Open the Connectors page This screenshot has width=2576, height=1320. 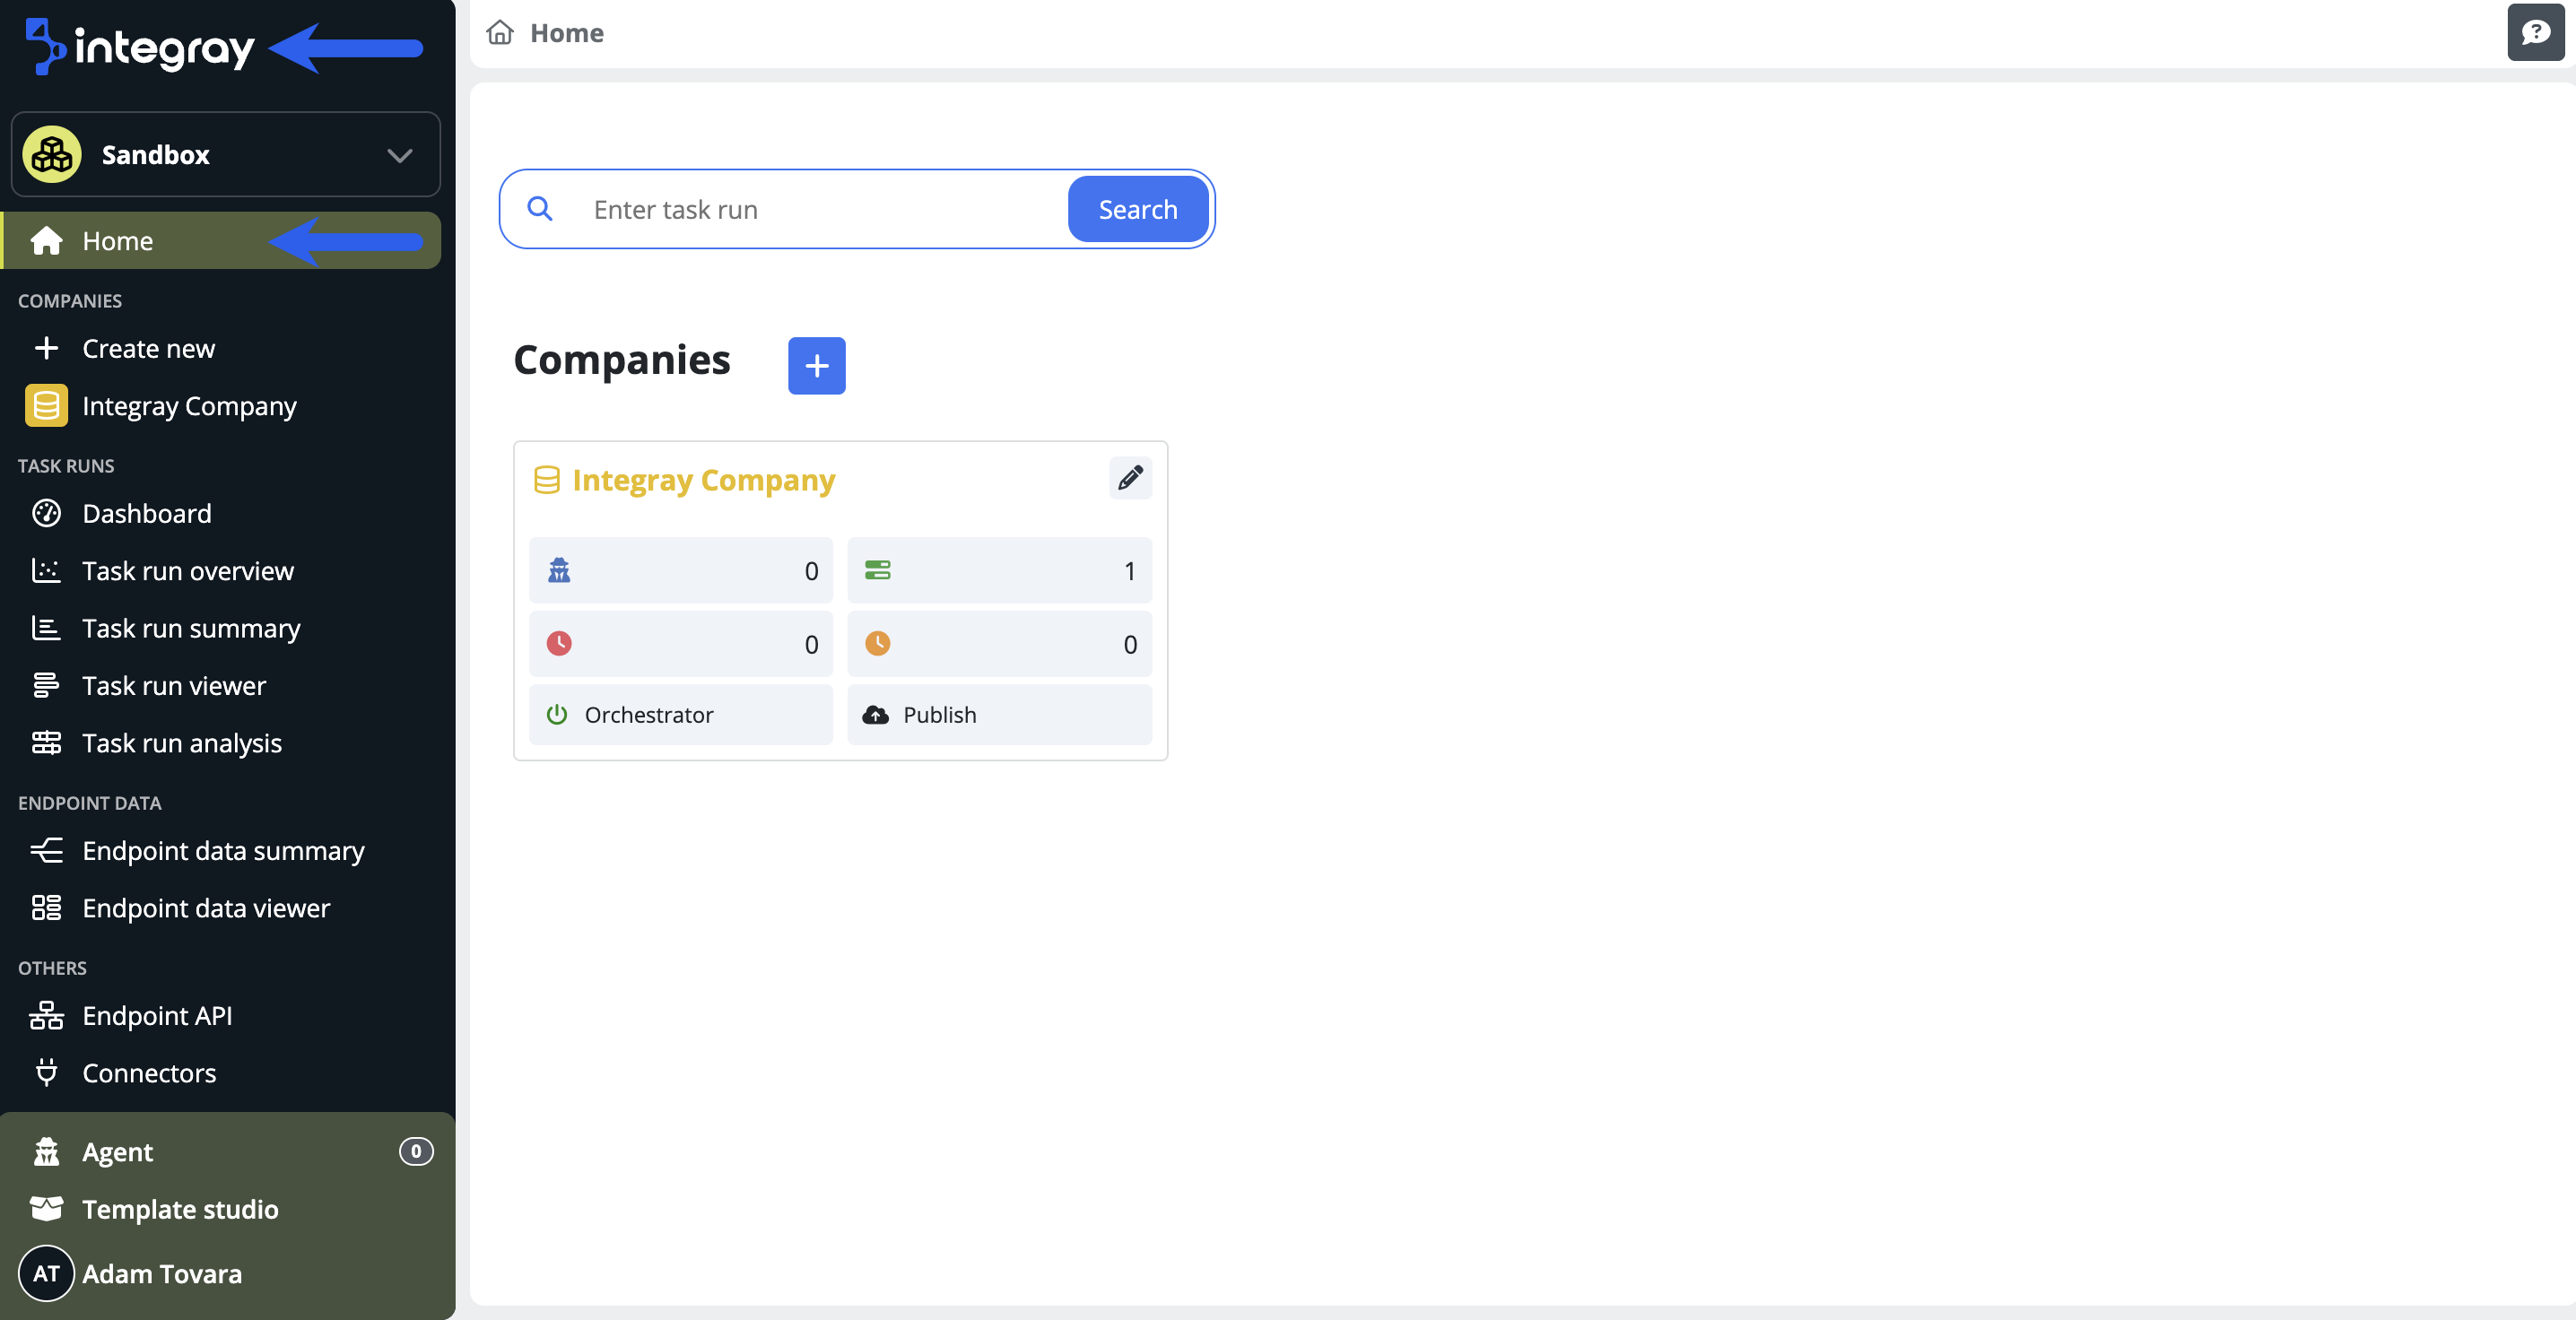click(x=149, y=1073)
